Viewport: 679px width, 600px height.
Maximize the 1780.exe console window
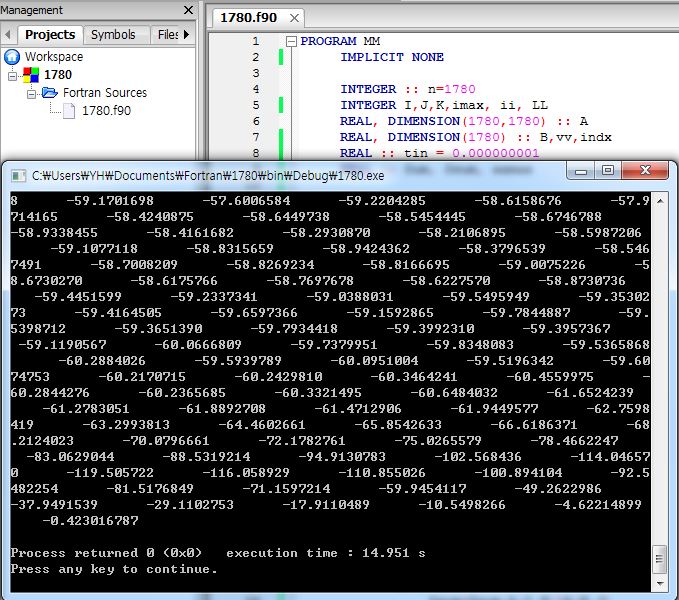[608, 171]
